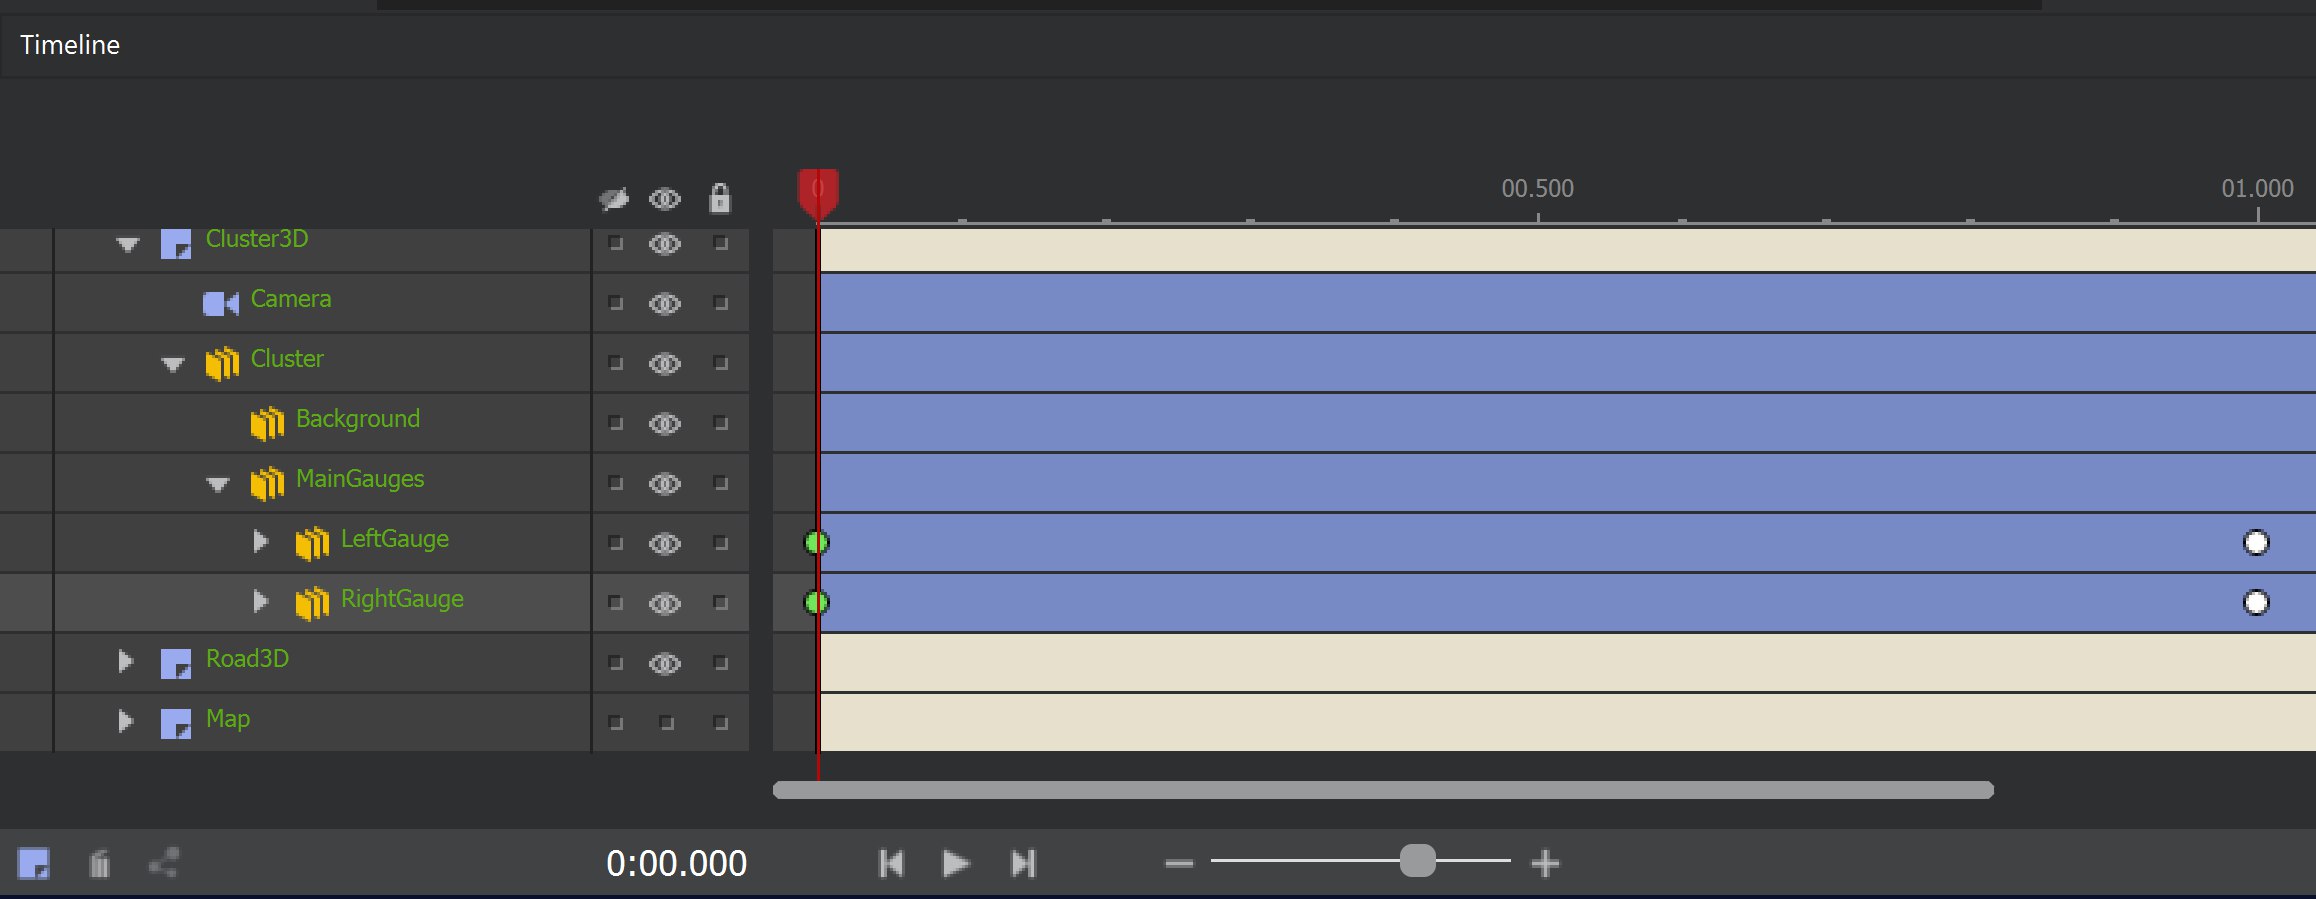The image size is (2316, 899).
Task: Hide the Background row
Action: [665, 423]
